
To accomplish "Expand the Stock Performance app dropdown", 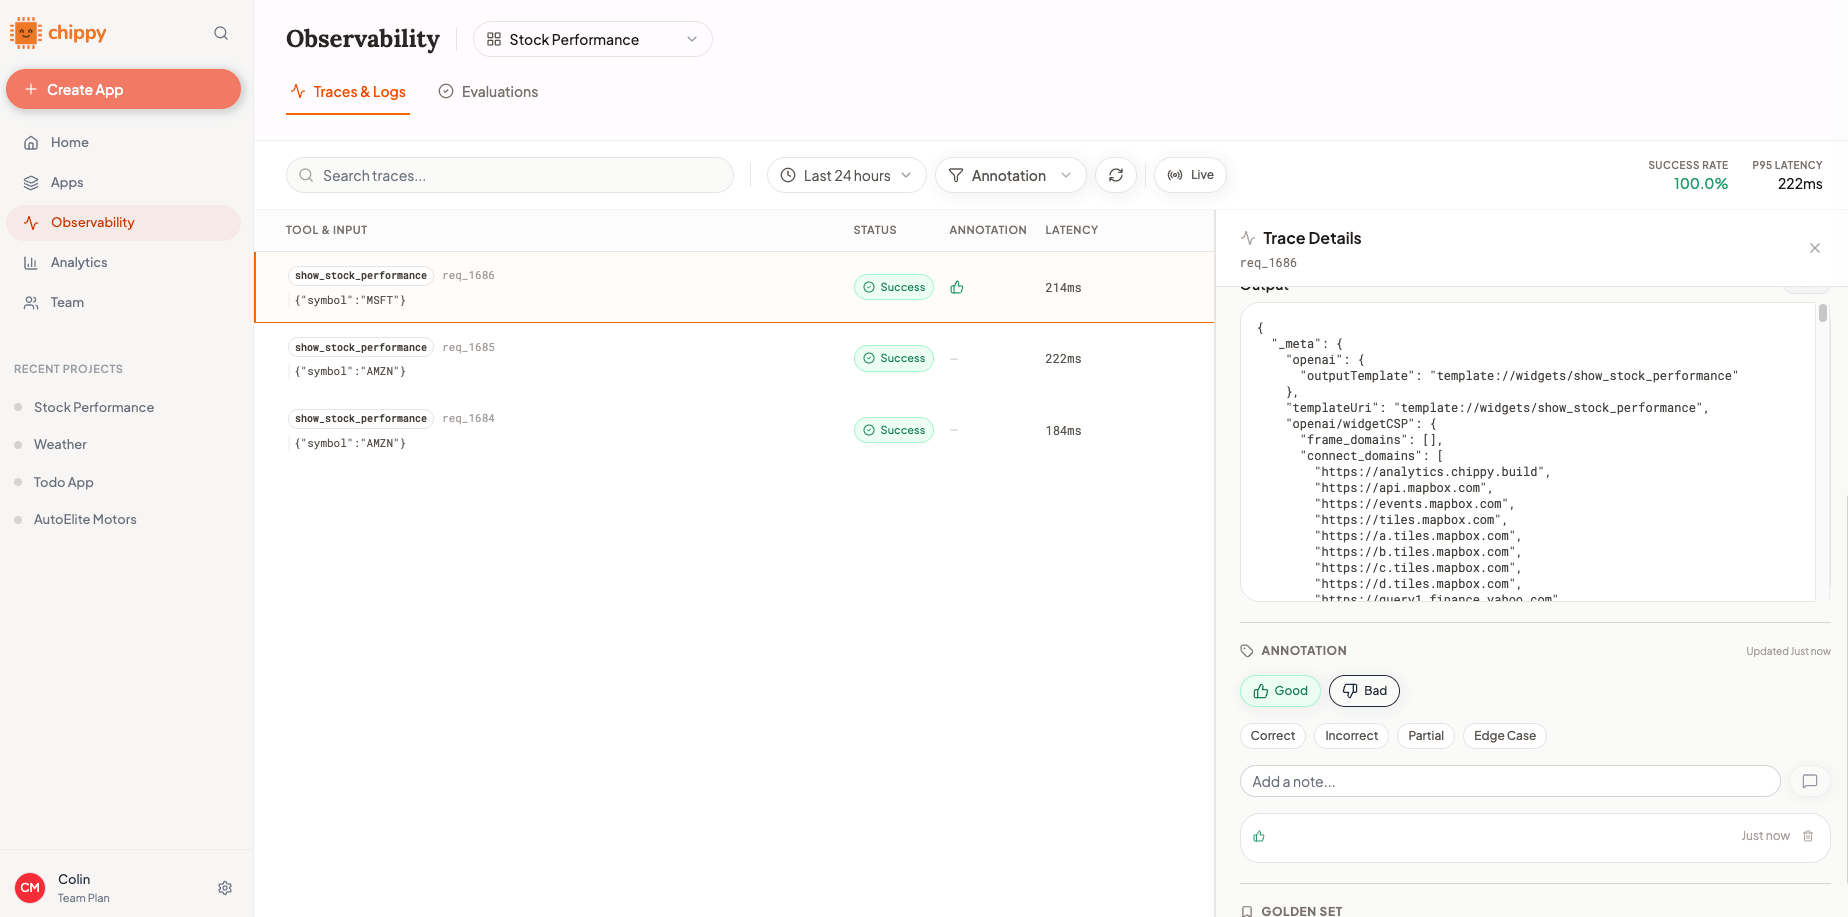I will click(x=592, y=39).
